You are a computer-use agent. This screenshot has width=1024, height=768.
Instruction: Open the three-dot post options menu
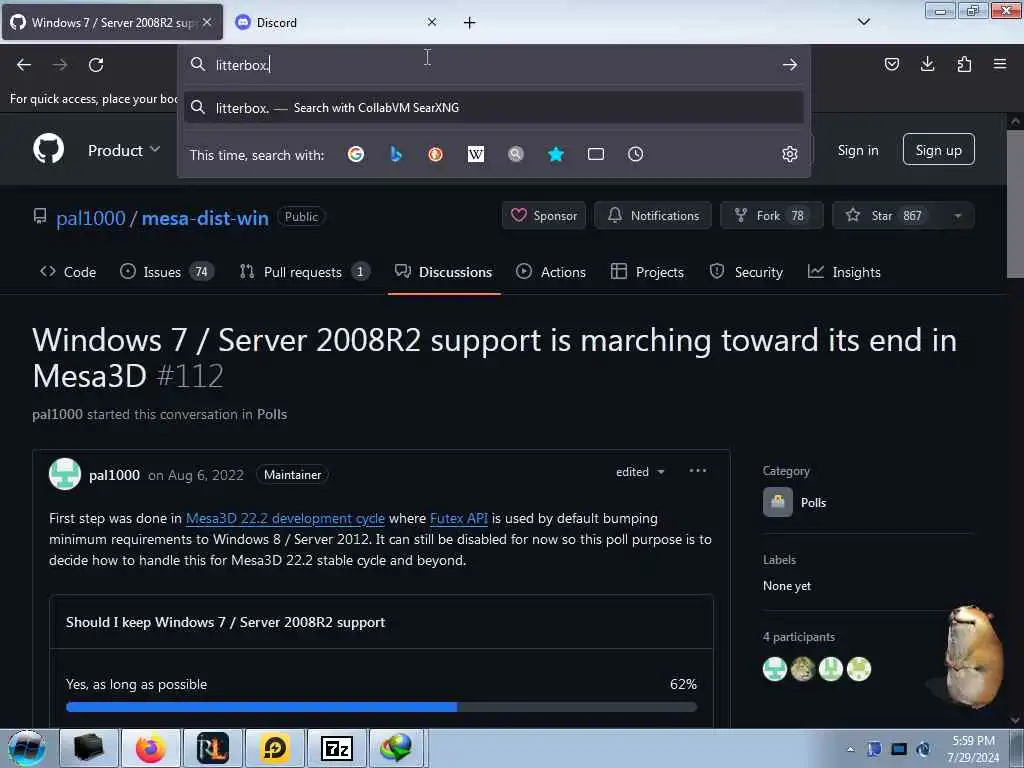(697, 471)
